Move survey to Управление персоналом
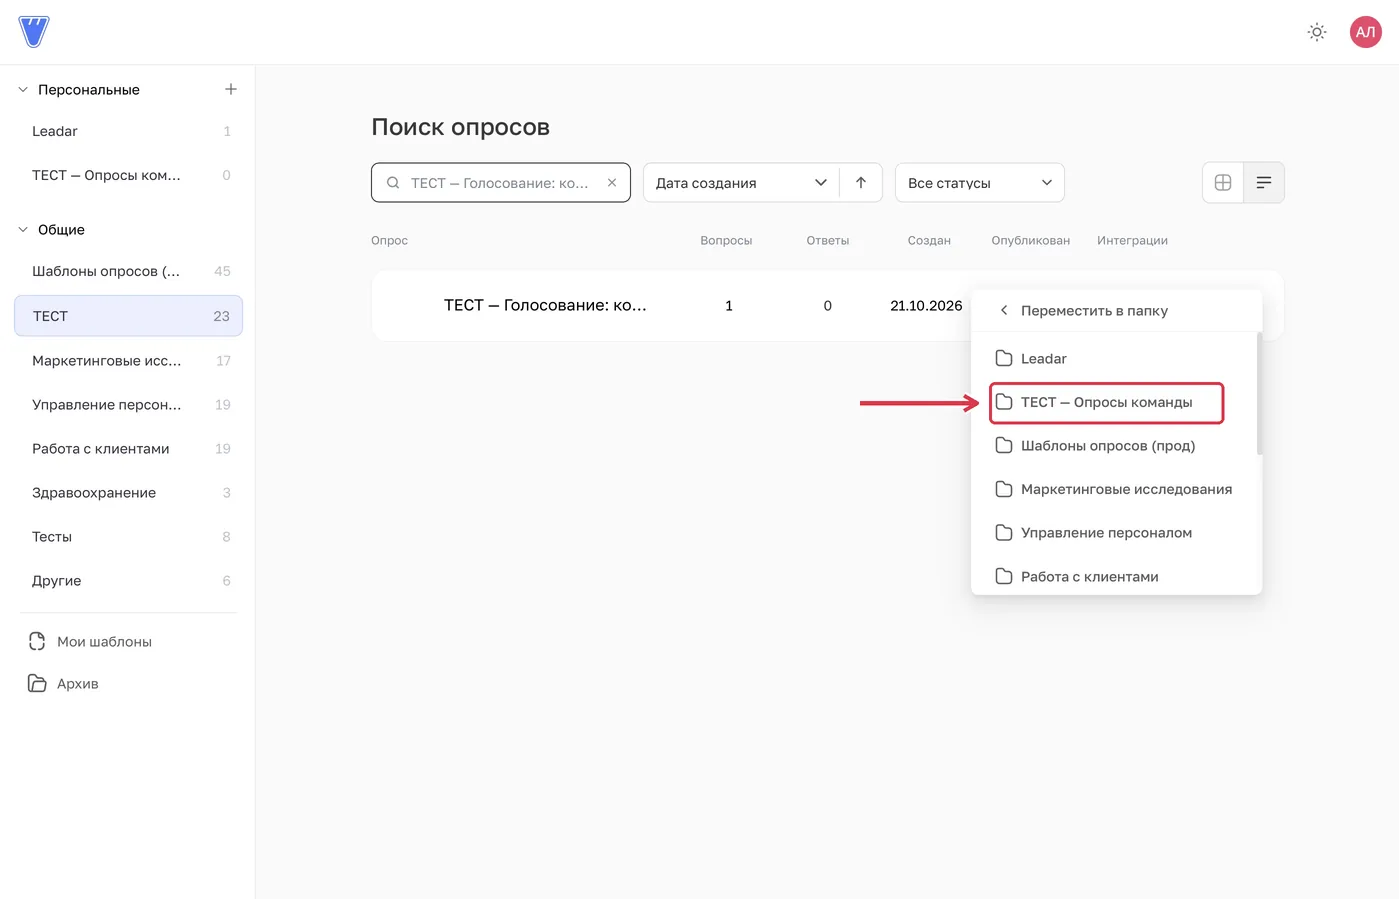Screen dimensions: 1399x899 (x=1114, y=532)
